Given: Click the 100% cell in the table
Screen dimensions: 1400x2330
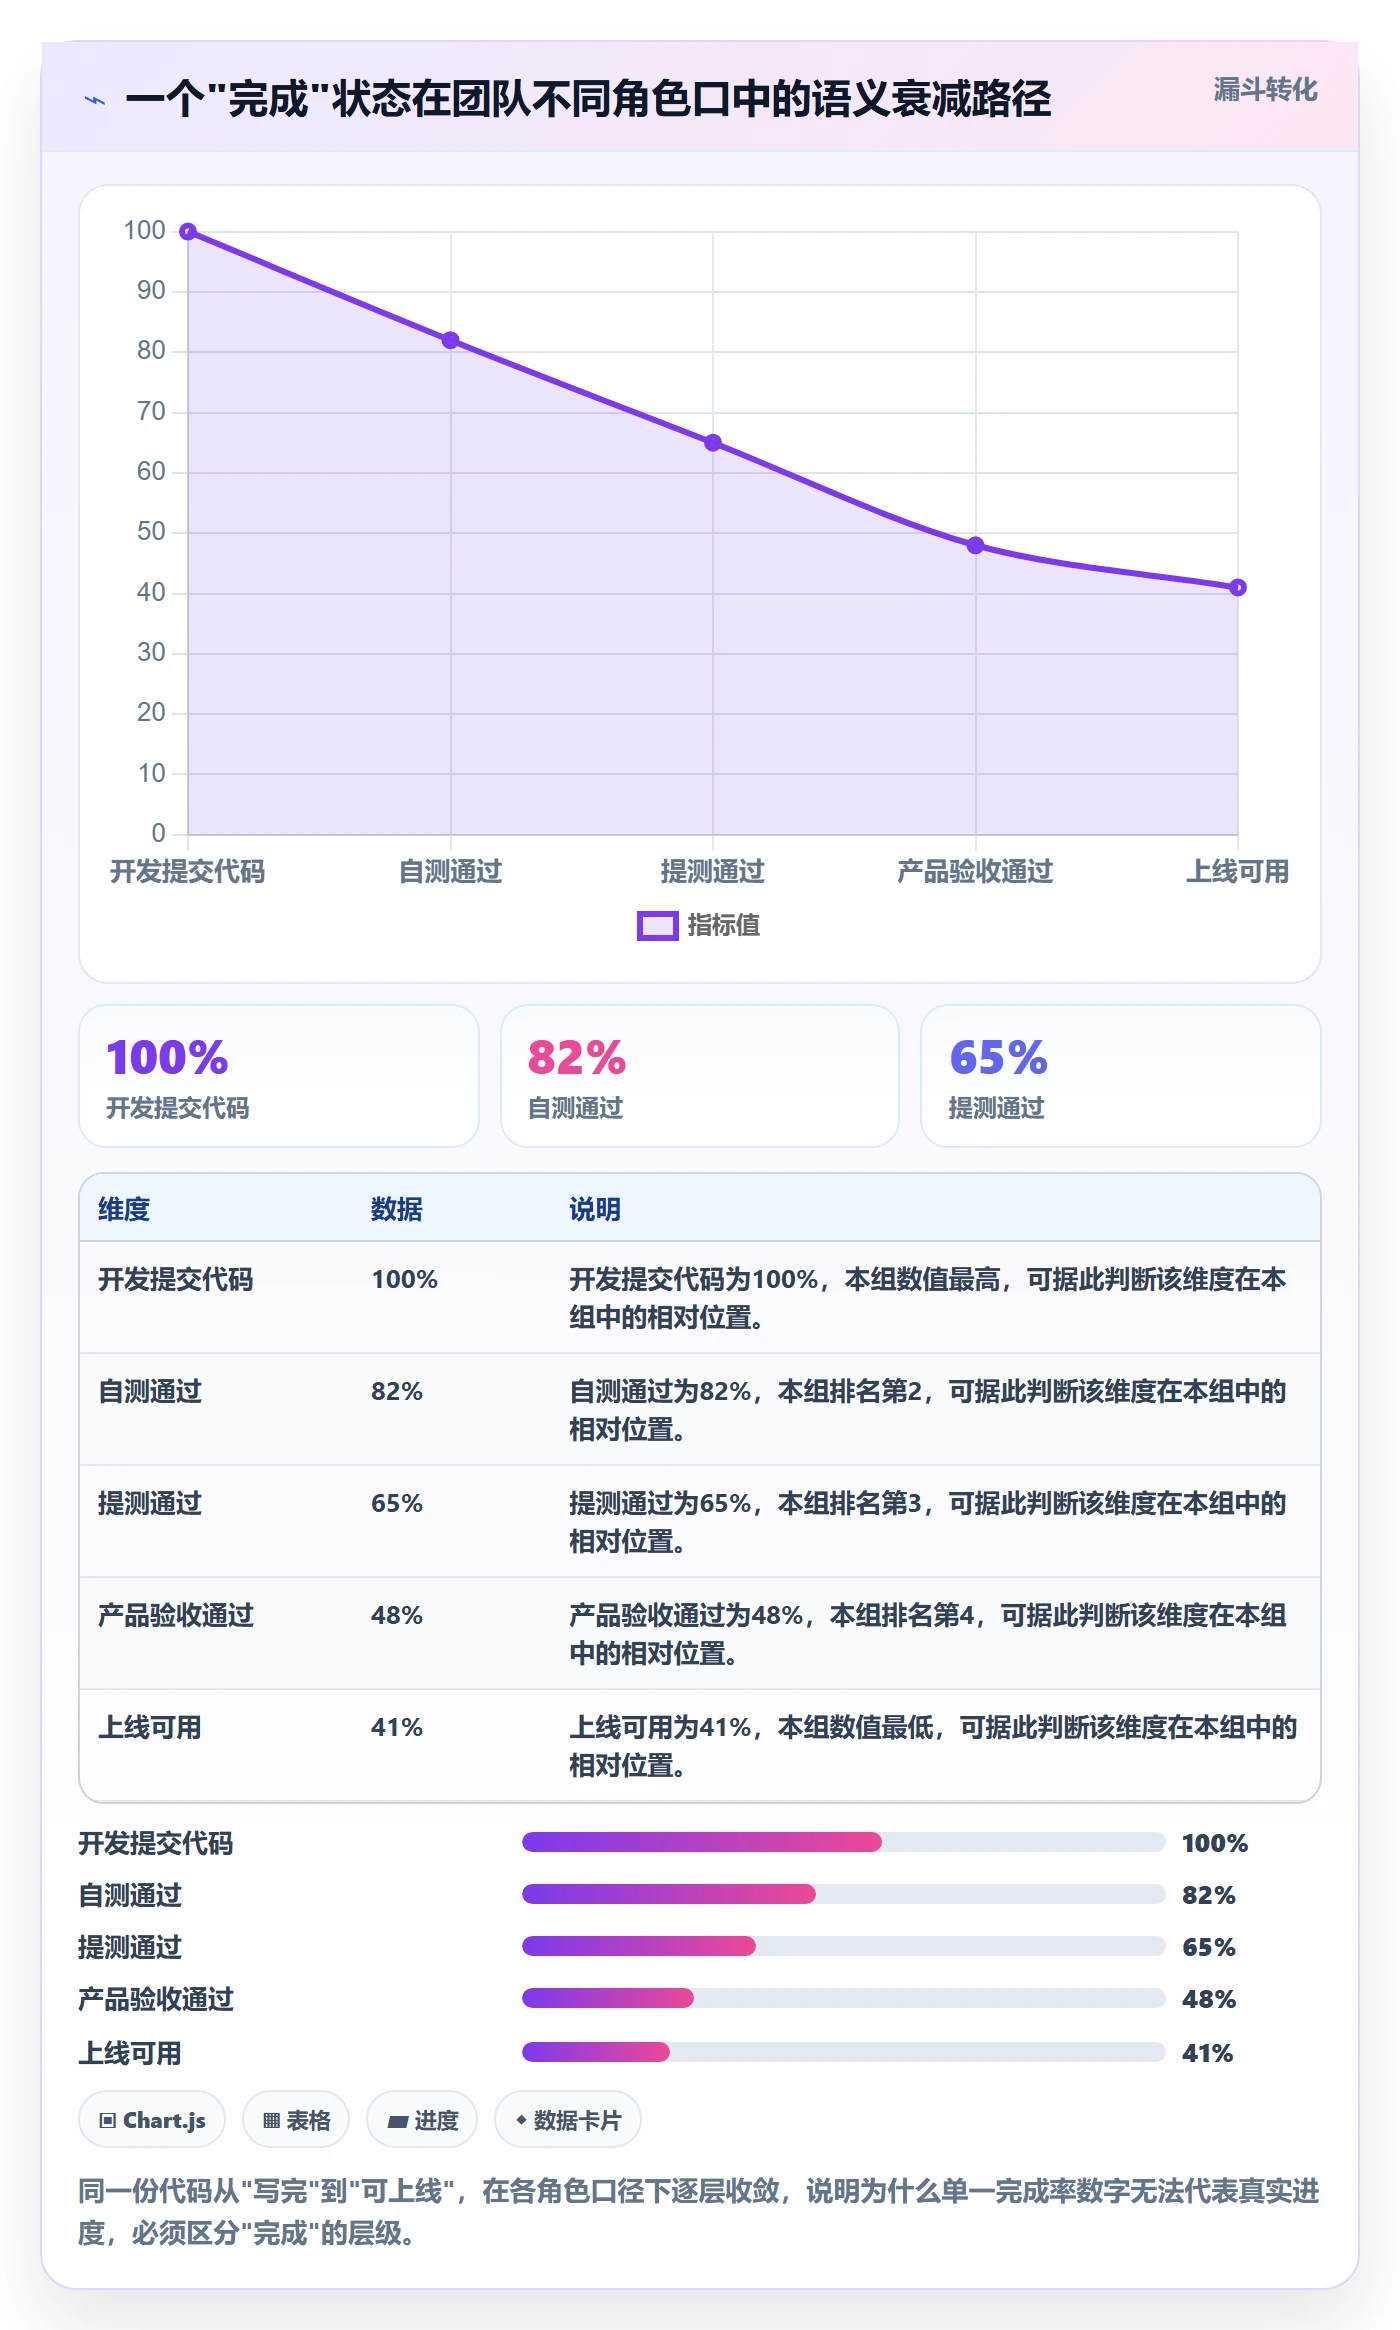Looking at the screenshot, I should (405, 1279).
